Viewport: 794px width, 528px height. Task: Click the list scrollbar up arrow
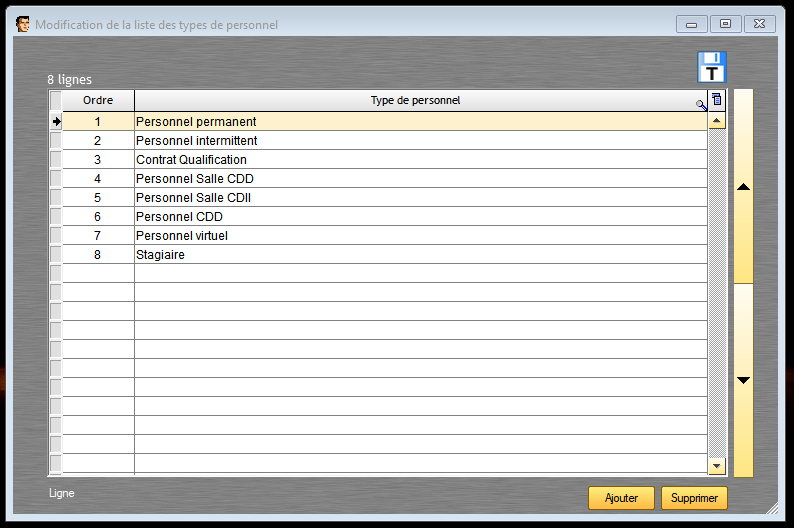tap(717, 120)
